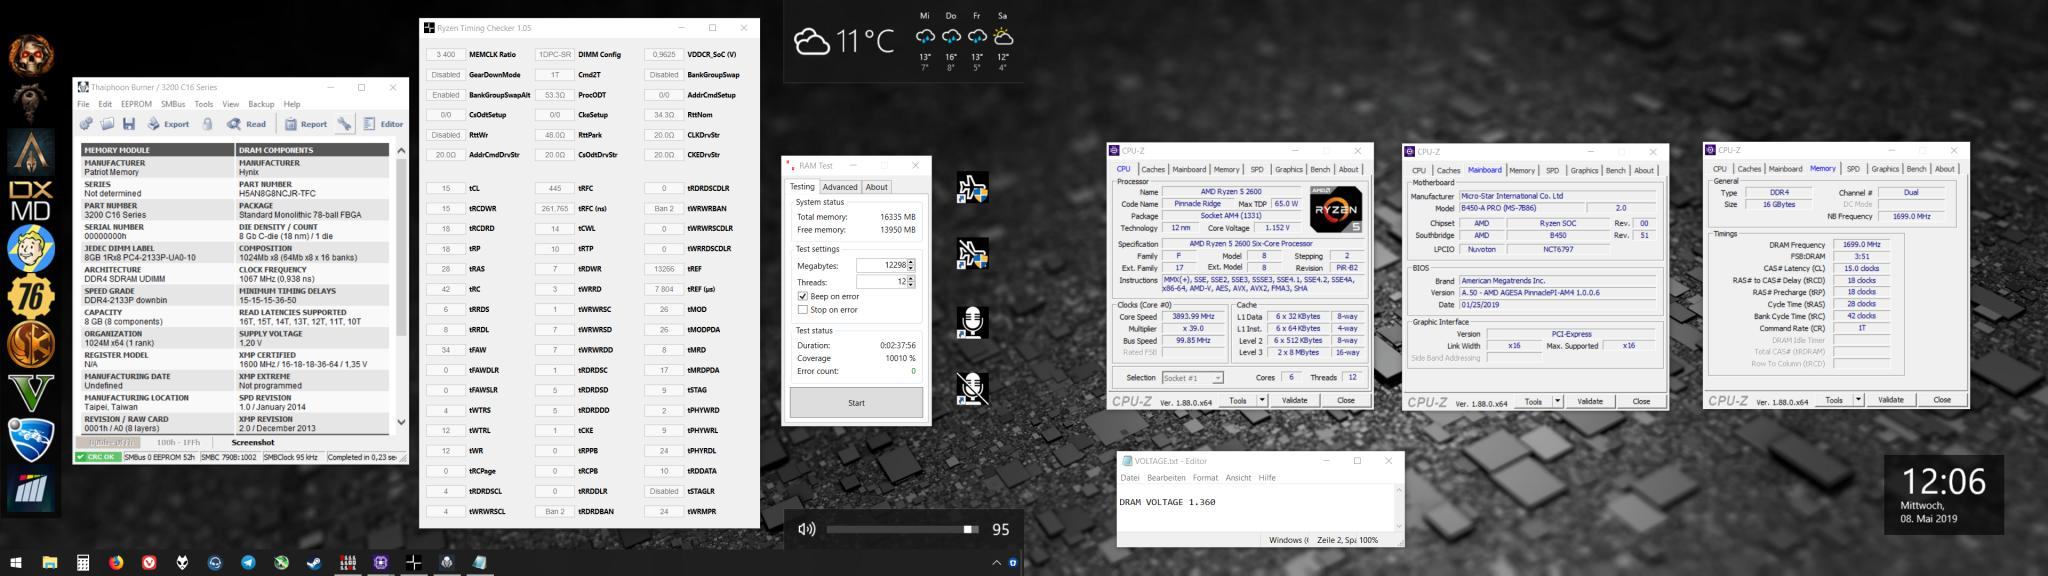Open the Editor in Thaiphoon Burner toolbar
Image resolution: width=2048 pixels, height=576 pixels.
point(383,124)
